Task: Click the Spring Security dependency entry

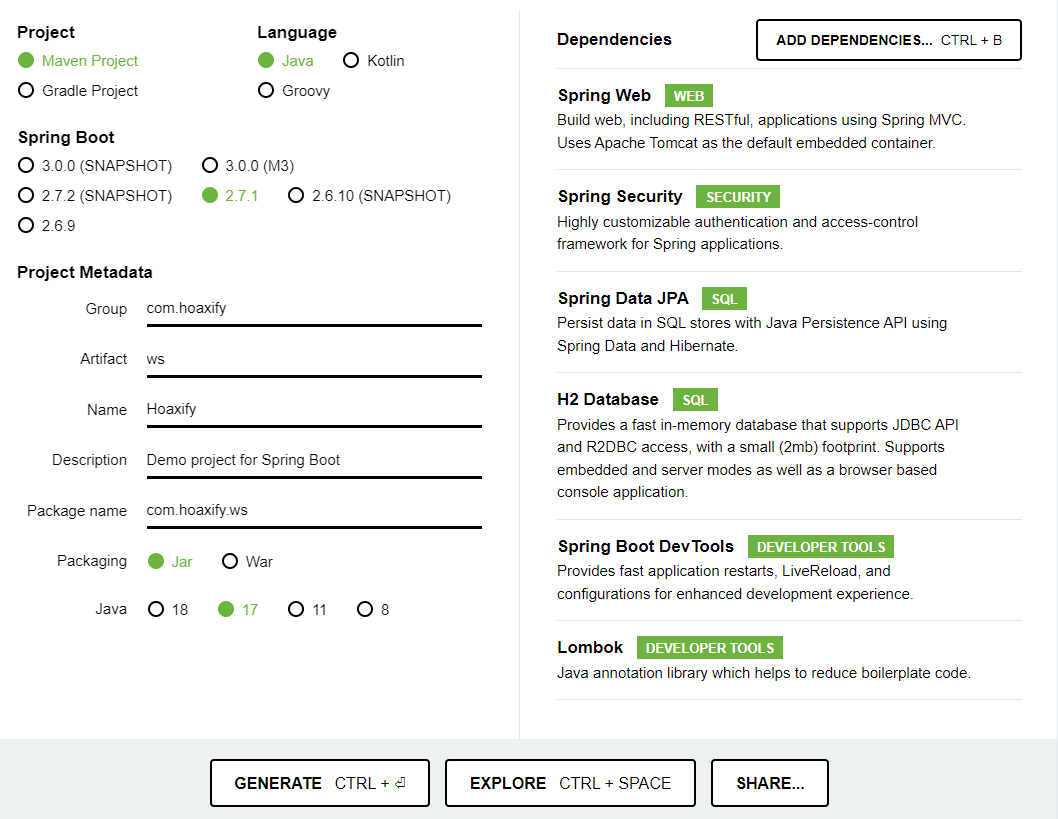Action: click(620, 197)
